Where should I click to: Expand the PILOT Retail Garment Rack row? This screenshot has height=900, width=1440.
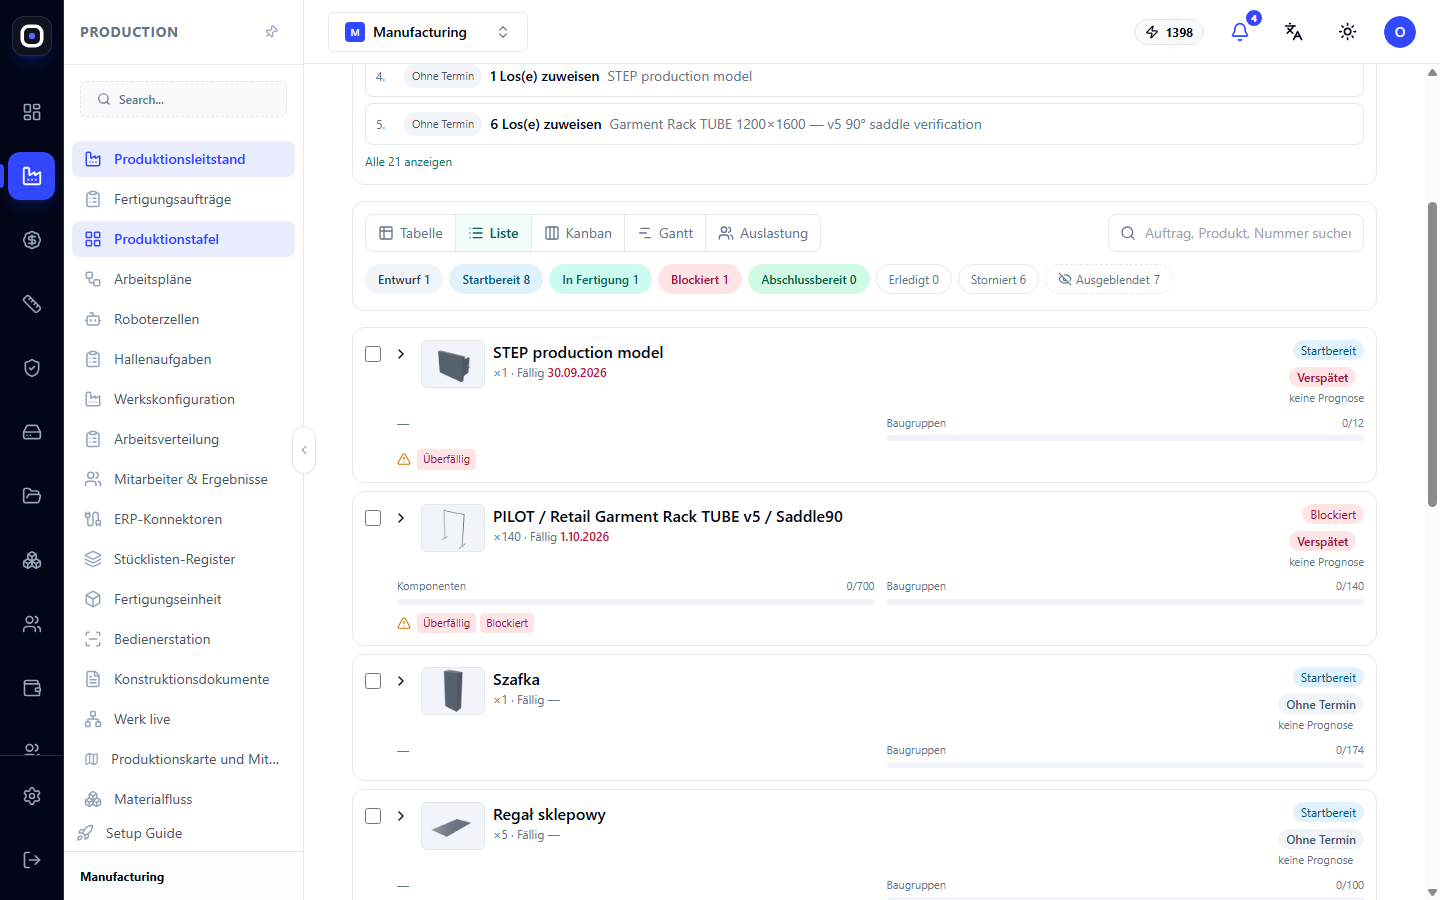[x=401, y=518]
